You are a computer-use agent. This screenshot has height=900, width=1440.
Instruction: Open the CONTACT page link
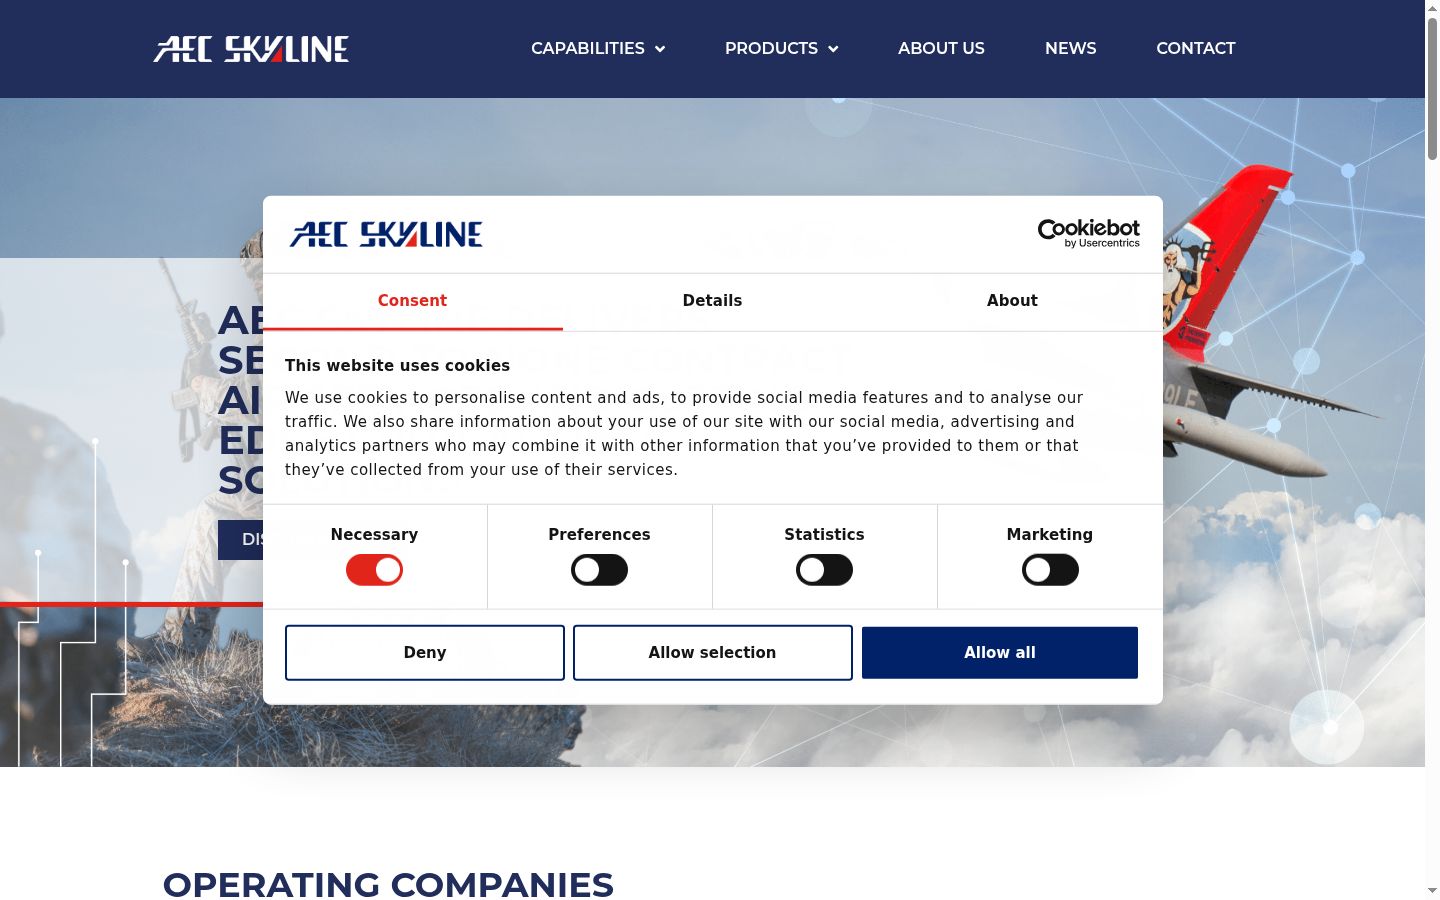1196,48
